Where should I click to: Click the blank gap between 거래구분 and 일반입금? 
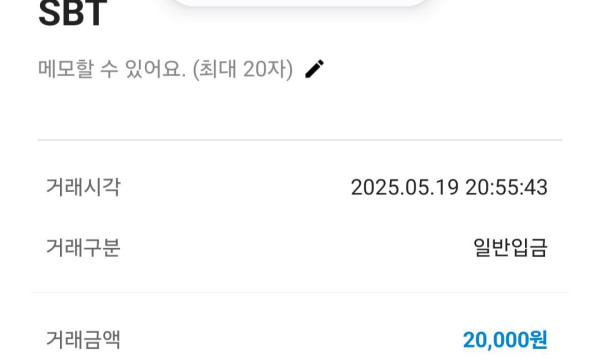click(297, 247)
